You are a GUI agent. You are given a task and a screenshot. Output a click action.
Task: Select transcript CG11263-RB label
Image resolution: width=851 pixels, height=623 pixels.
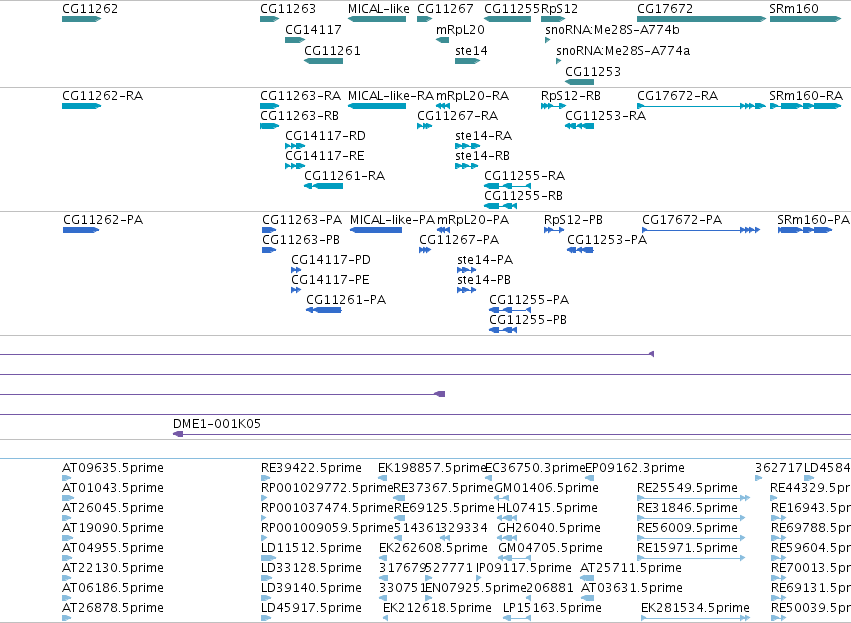click(300, 116)
